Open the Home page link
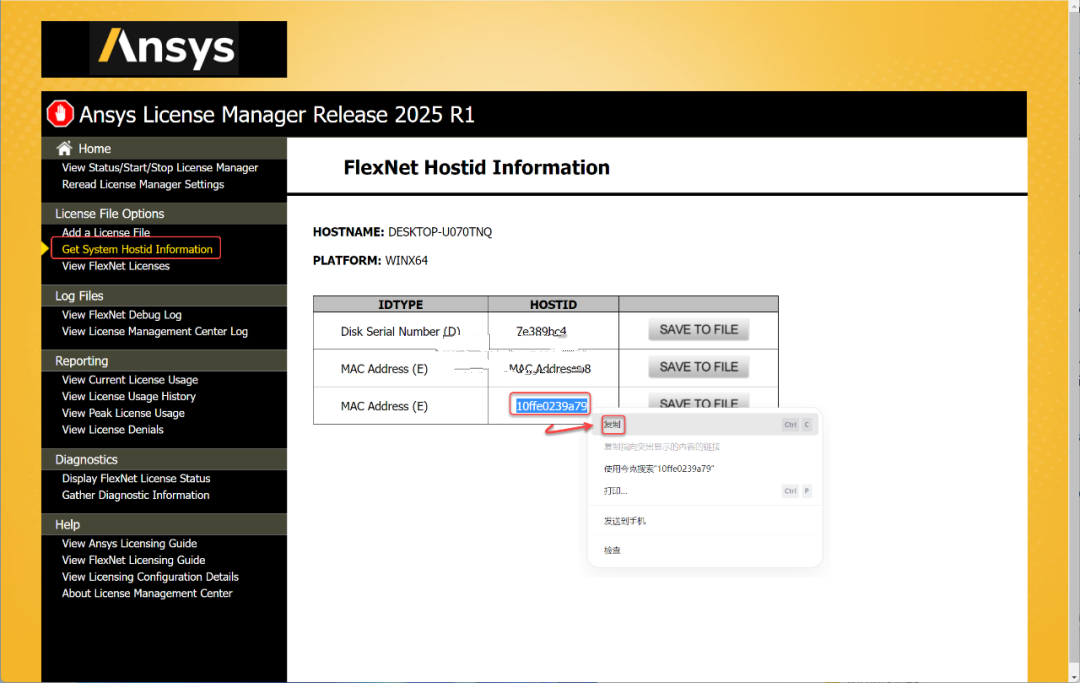This screenshot has height=683, width=1080. (x=94, y=149)
